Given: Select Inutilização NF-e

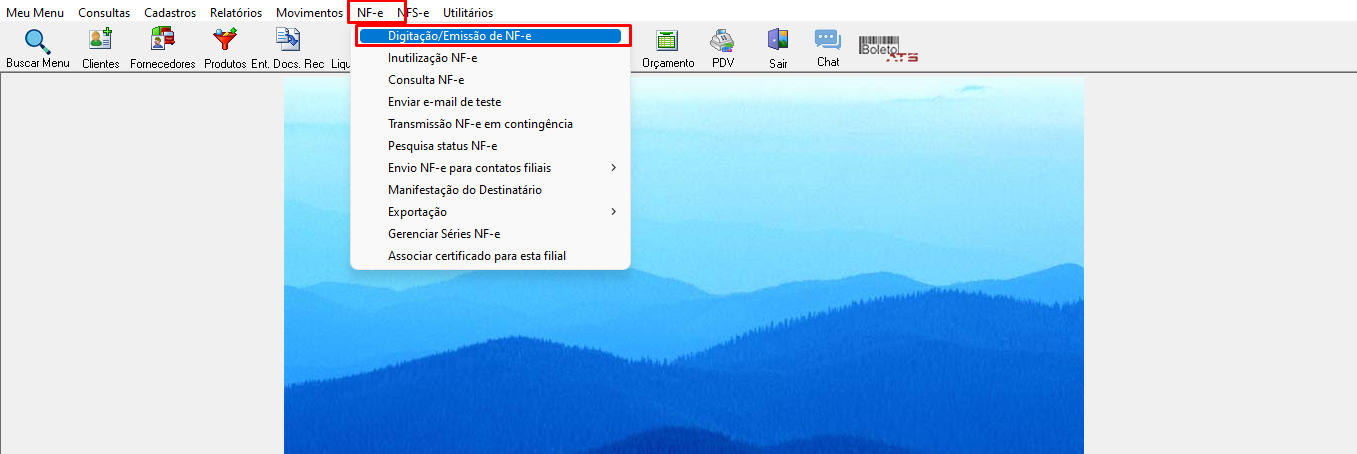Looking at the screenshot, I should click(x=490, y=58).
